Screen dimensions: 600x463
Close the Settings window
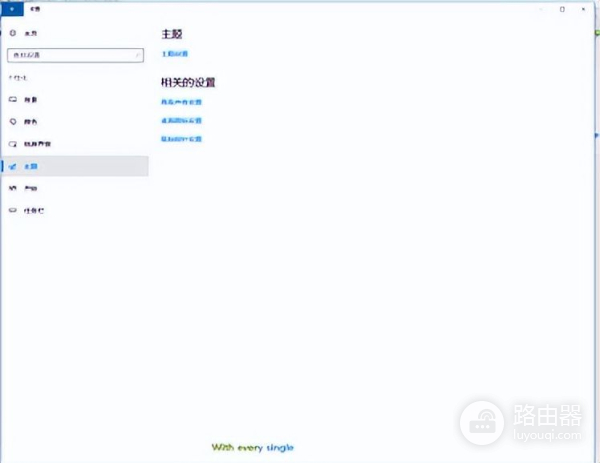[583, 9]
